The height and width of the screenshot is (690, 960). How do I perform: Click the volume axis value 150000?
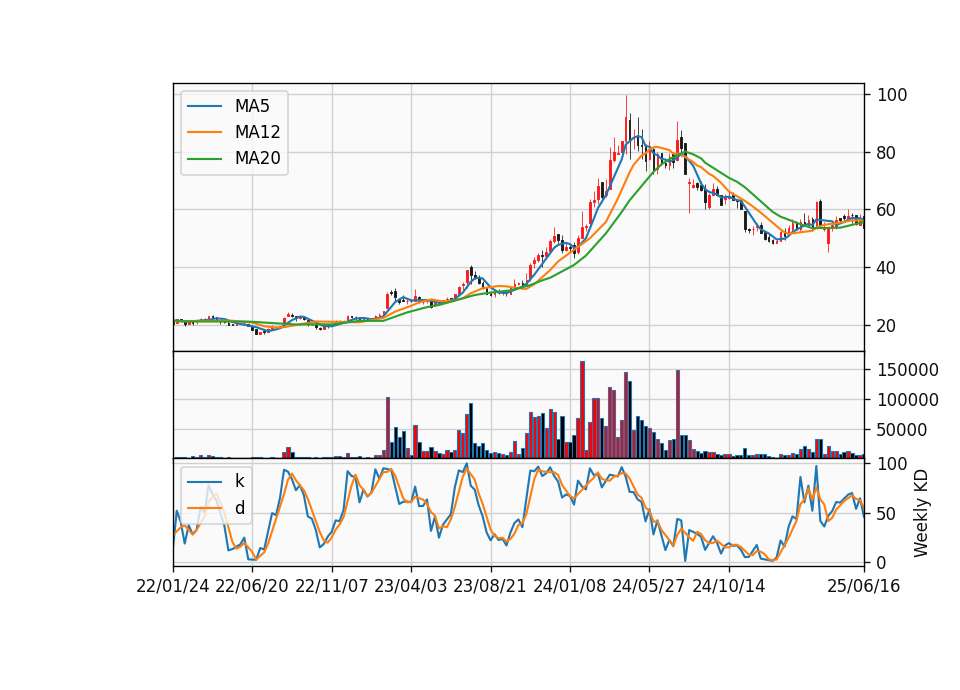coord(908,370)
